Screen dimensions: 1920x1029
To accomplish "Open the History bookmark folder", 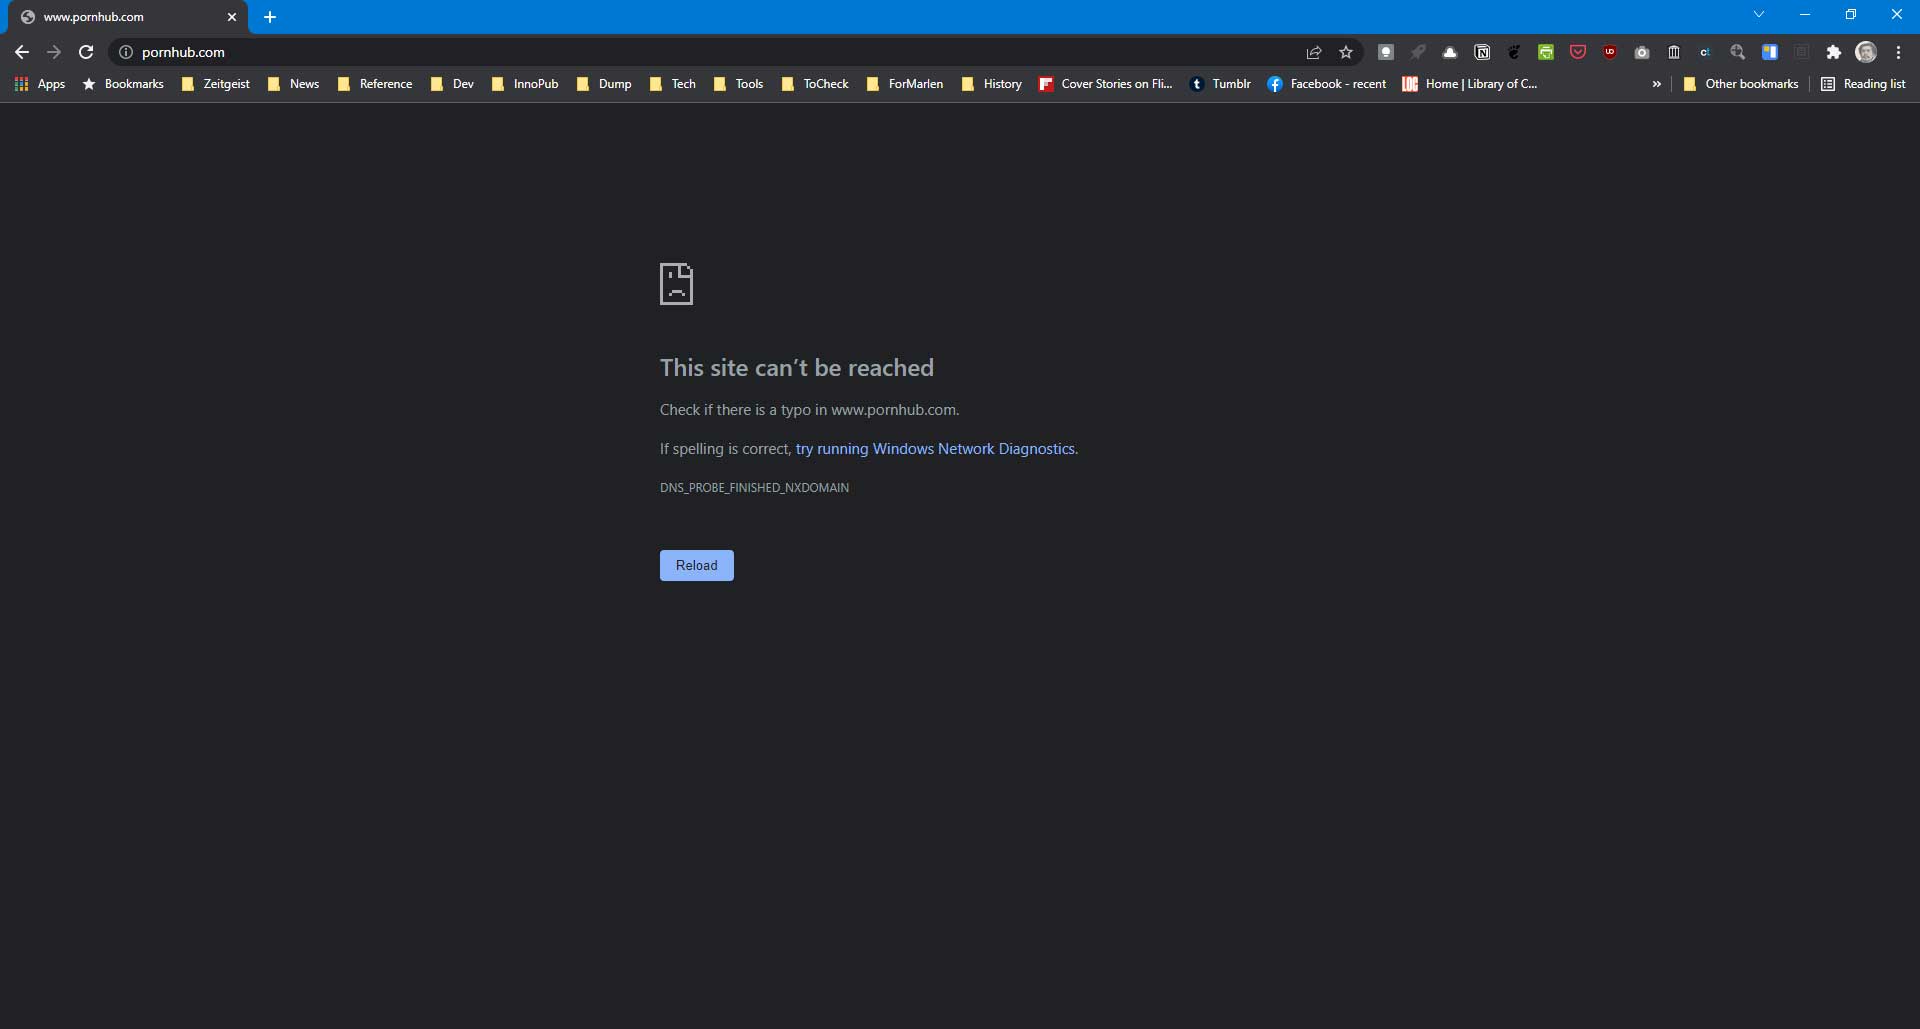I will pyautogui.click(x=991, y=84).
